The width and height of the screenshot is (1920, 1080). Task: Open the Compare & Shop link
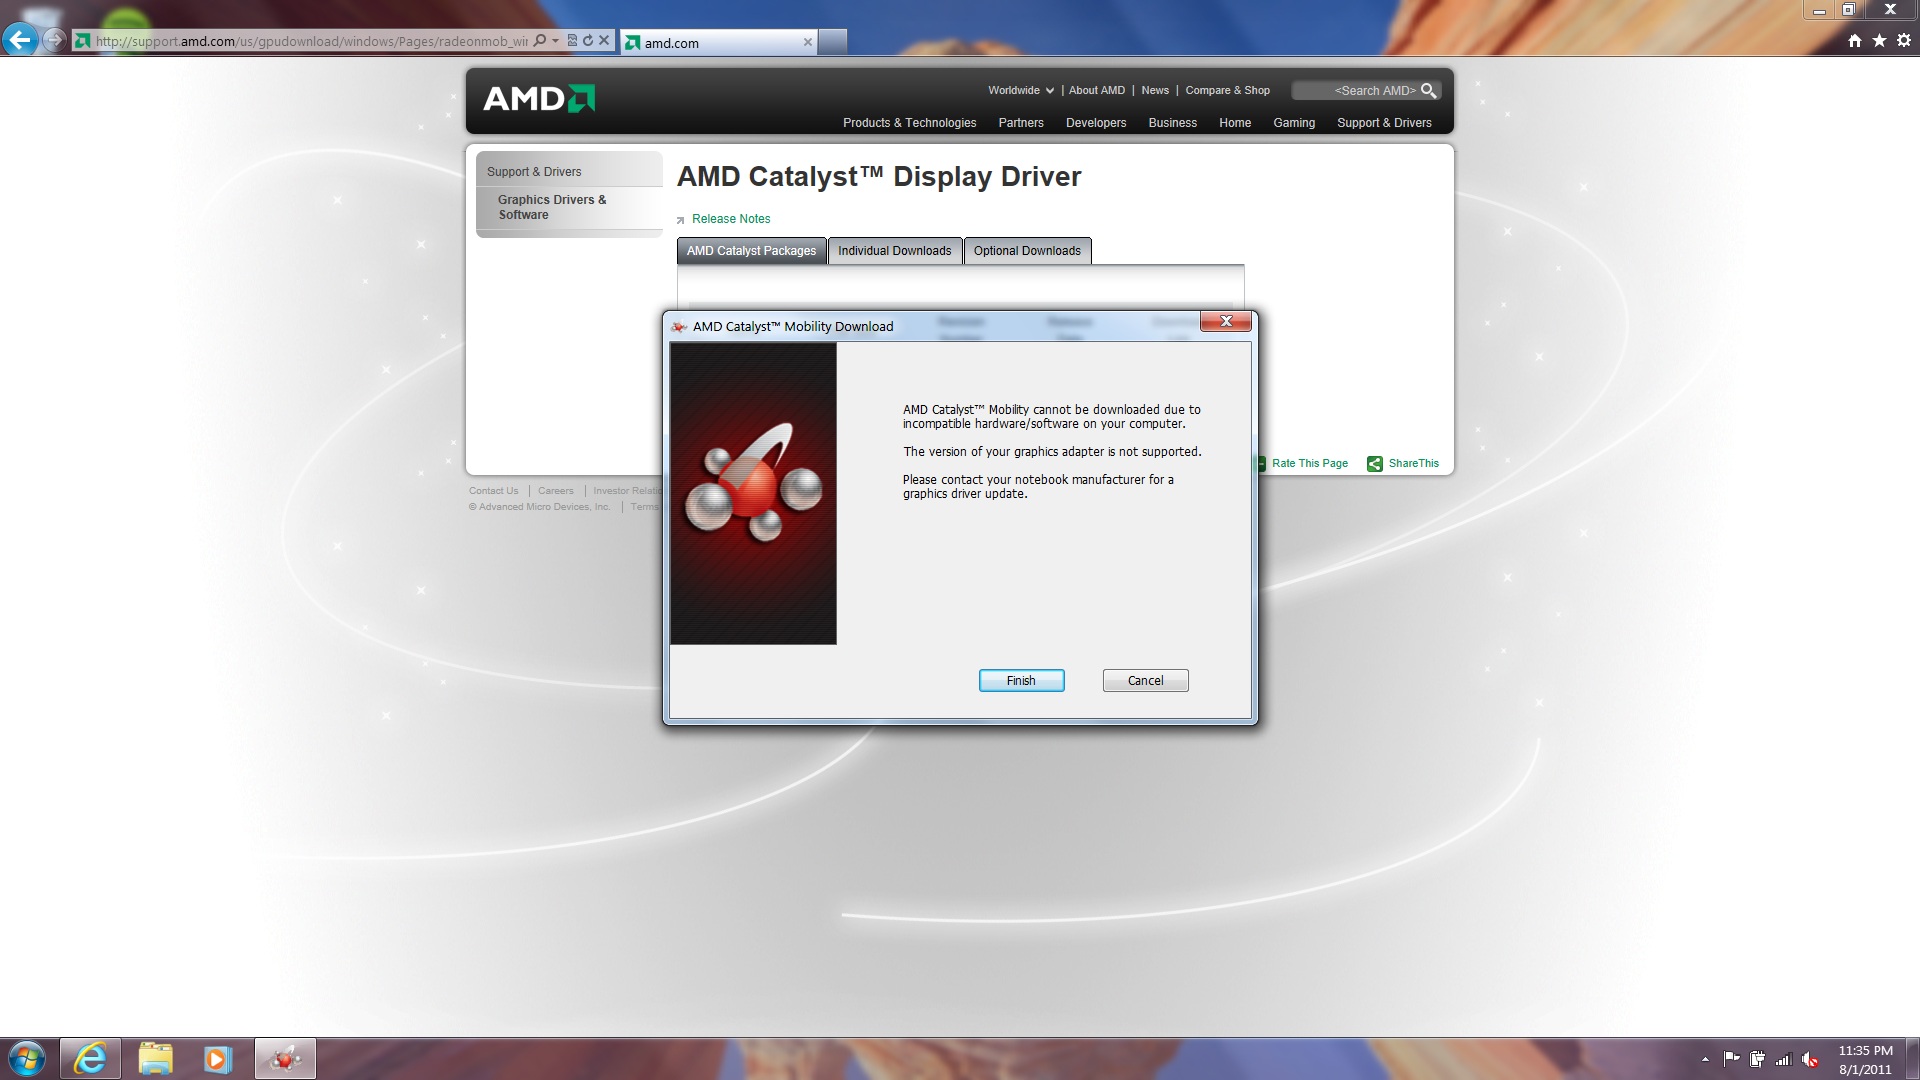coord(1227,90)
